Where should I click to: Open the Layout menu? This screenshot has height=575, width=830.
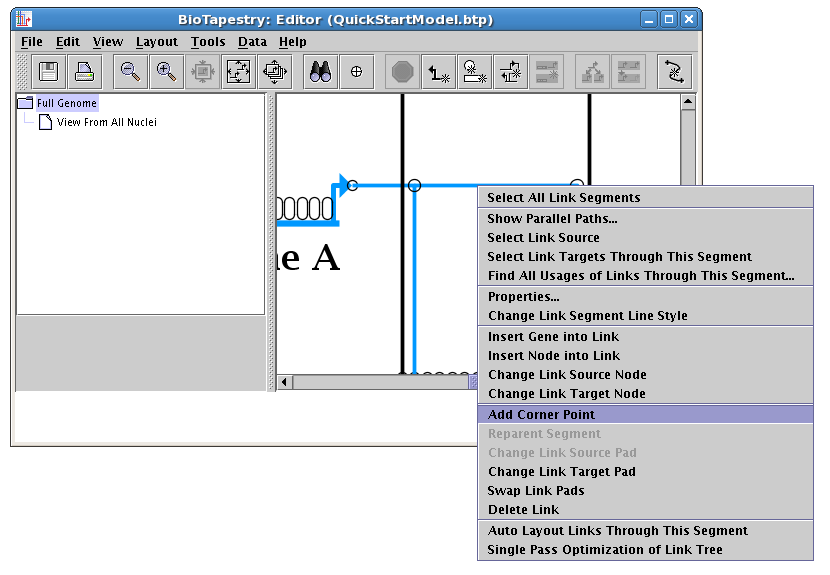pyautogui.click(x=156, y=42)
